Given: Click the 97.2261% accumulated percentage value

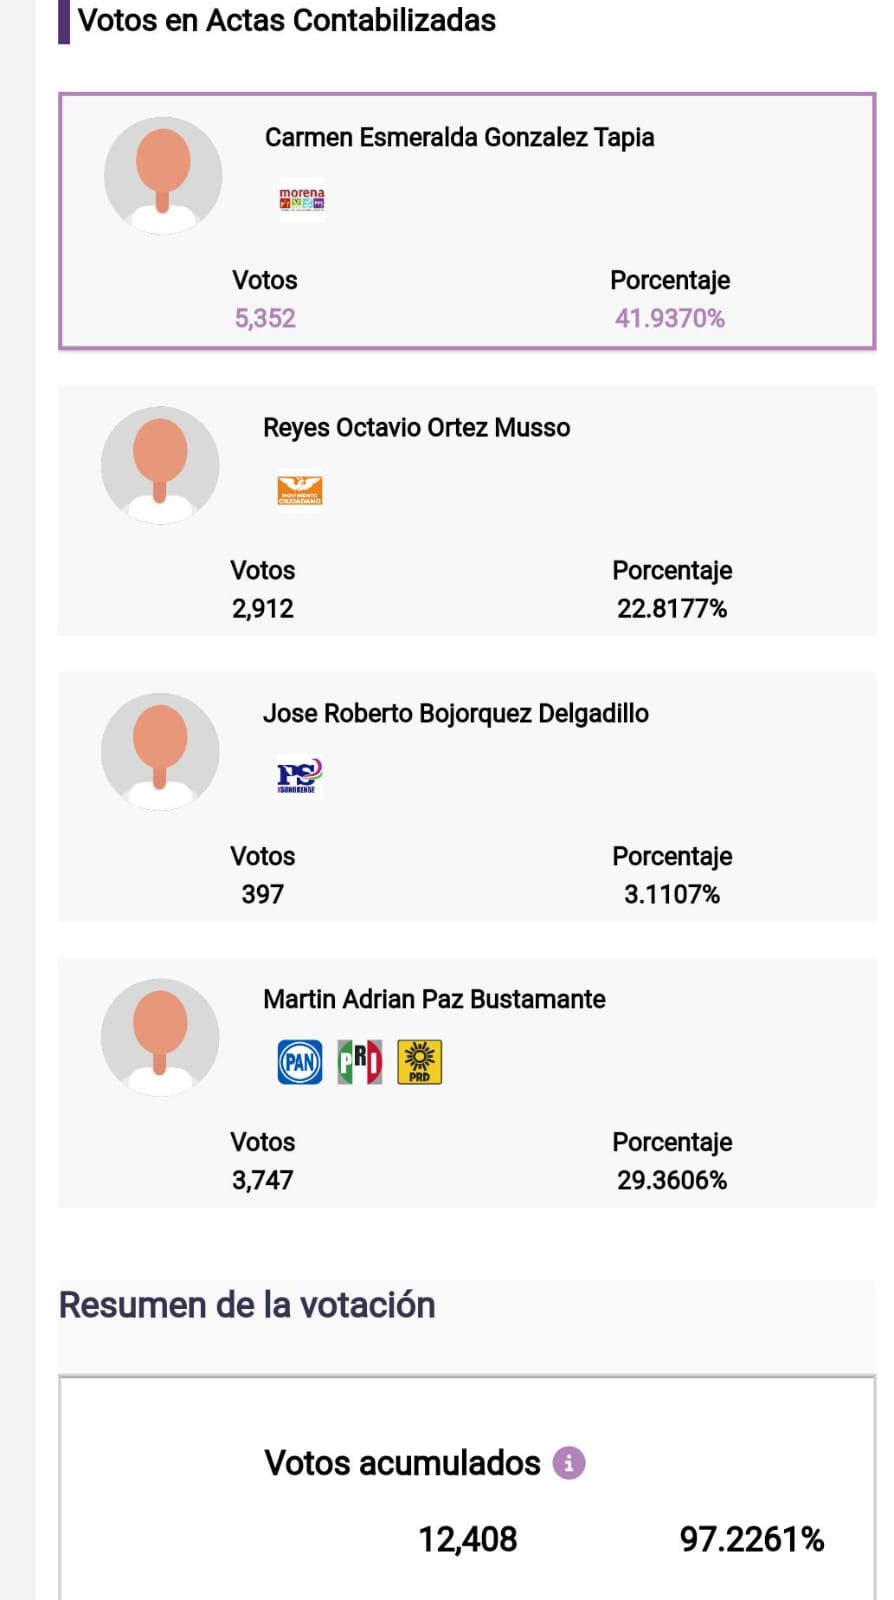Looking at the screenshot, I should [751, 1539].
